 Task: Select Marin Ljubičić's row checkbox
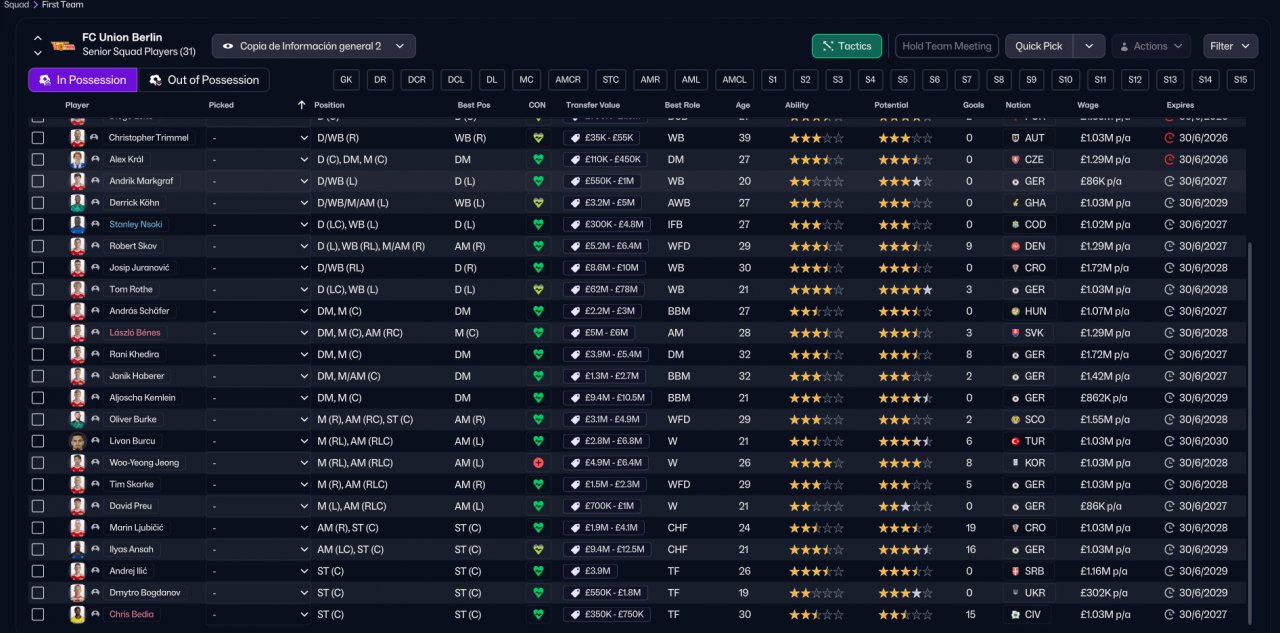(38, 528)
